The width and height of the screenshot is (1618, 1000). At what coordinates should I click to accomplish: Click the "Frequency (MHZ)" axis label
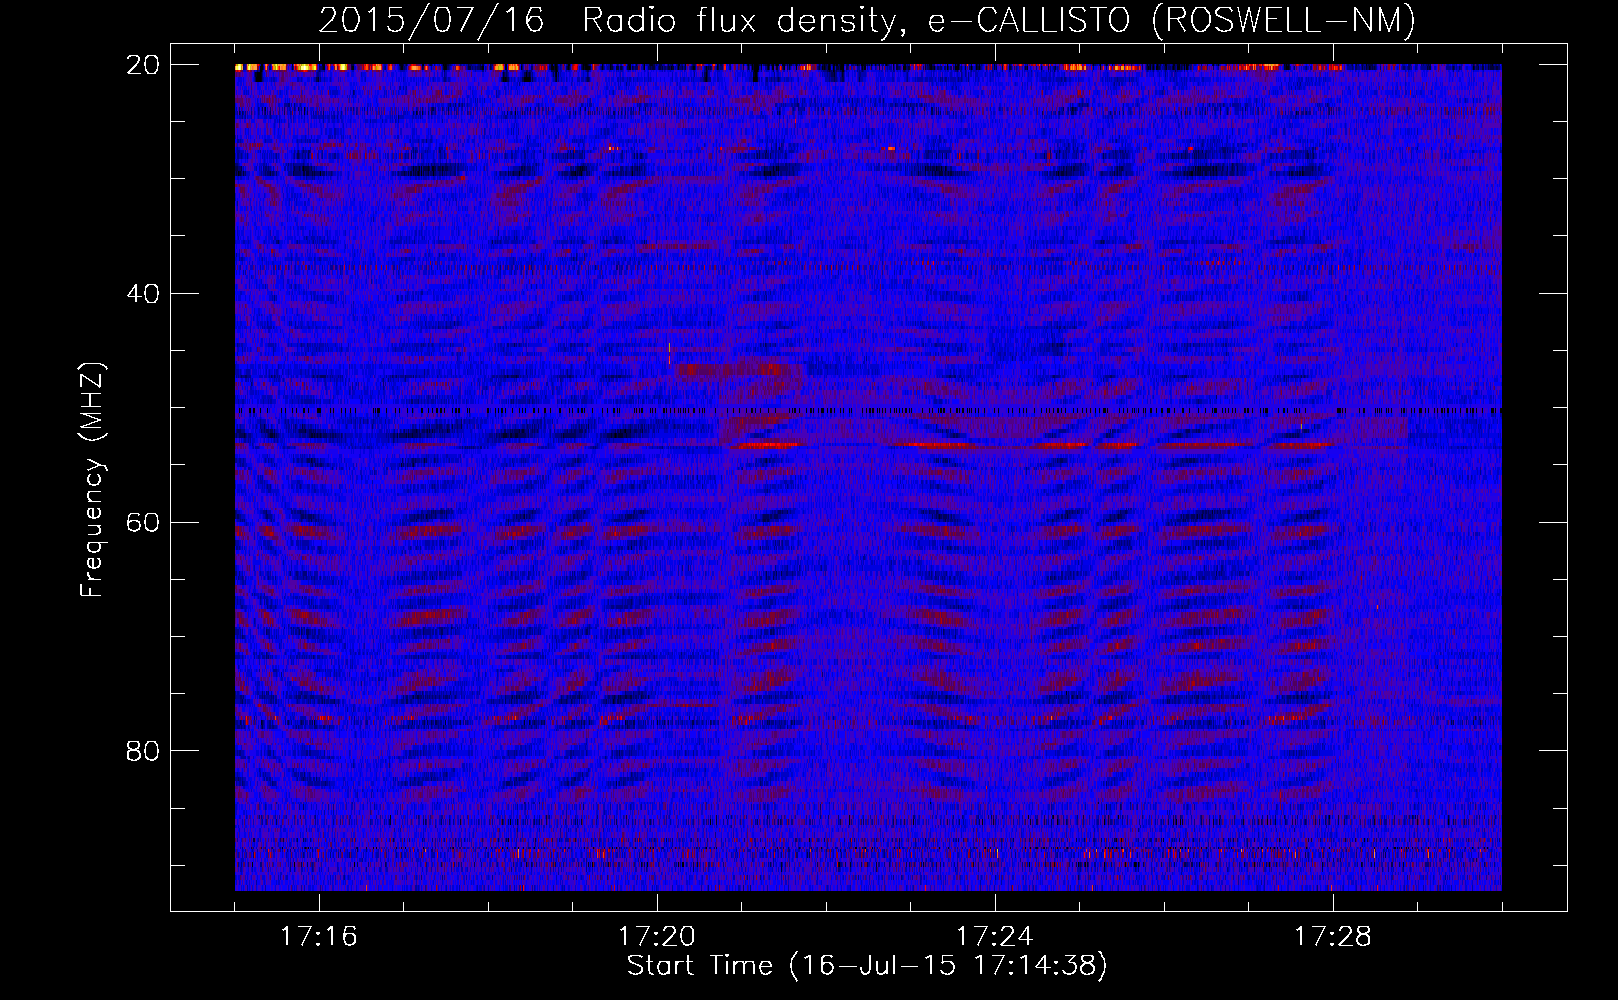pyautogui.click(x=92, y=480)
